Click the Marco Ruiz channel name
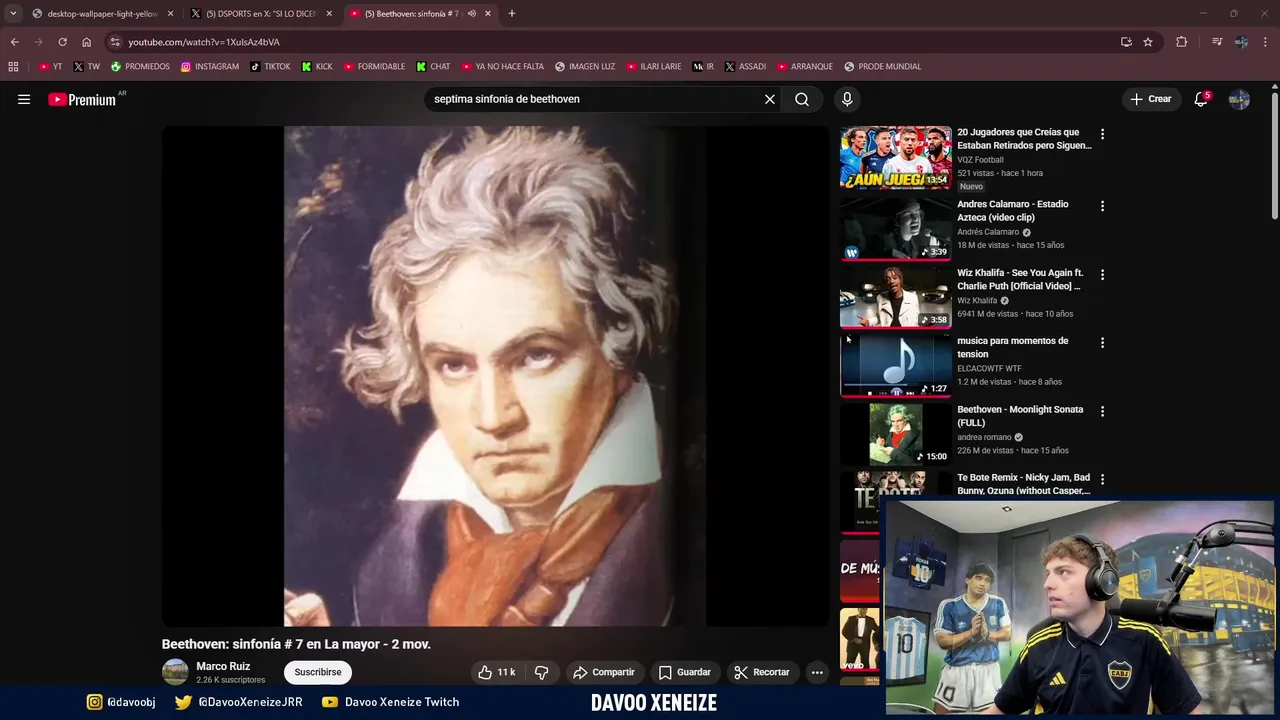Viewport: 1280px width, 720px height. pyautogui.click(x=223, y=666)
